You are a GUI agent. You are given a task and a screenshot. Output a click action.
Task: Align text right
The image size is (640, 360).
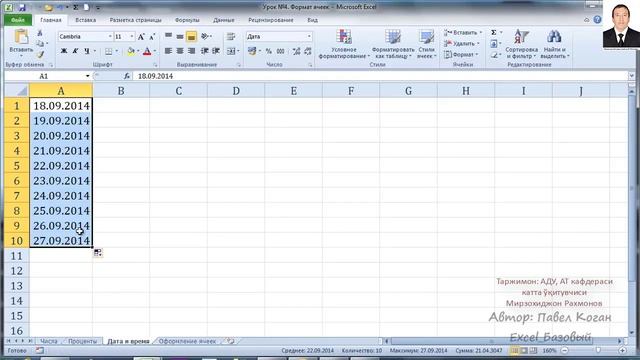(191, 51)
